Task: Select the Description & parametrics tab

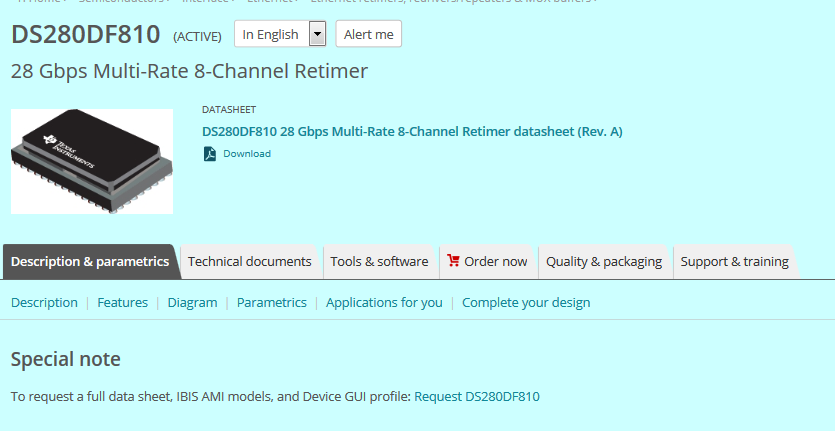Action: pyautogui.click(x=90, y=261)
